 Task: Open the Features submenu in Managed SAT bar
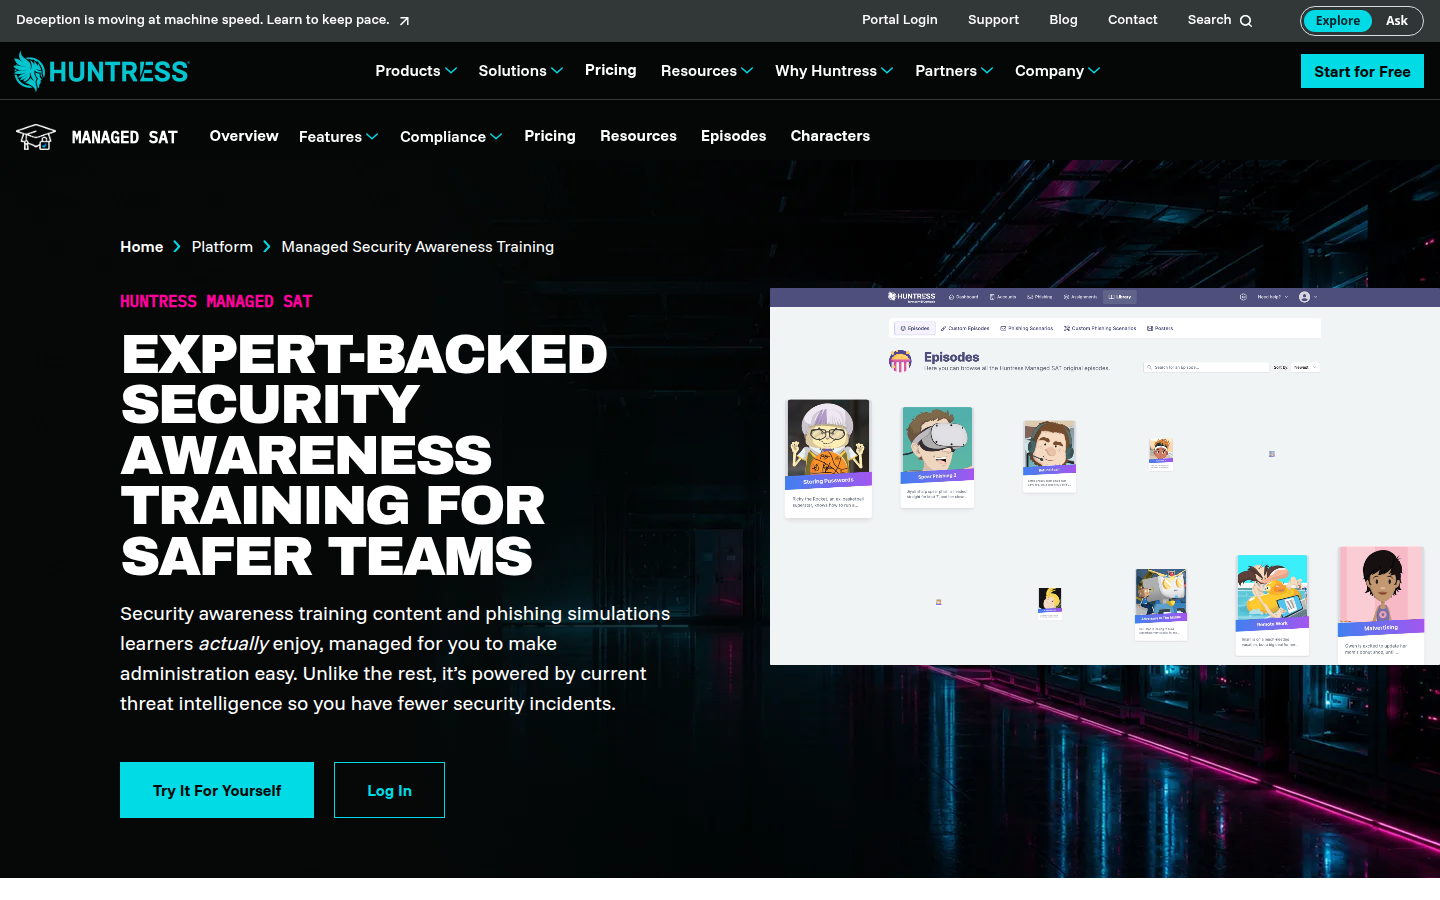[x=338, y=137]
